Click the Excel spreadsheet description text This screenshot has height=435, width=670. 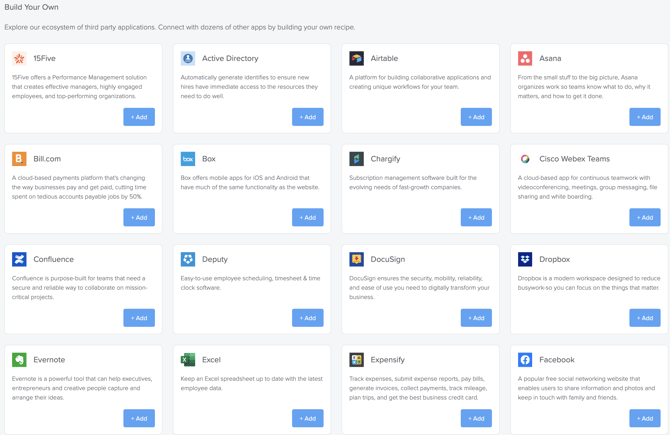click(252, 383)
